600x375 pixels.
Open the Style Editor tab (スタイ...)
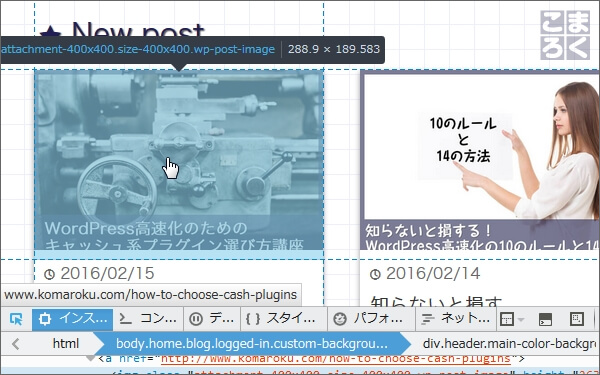click(284, 319)
